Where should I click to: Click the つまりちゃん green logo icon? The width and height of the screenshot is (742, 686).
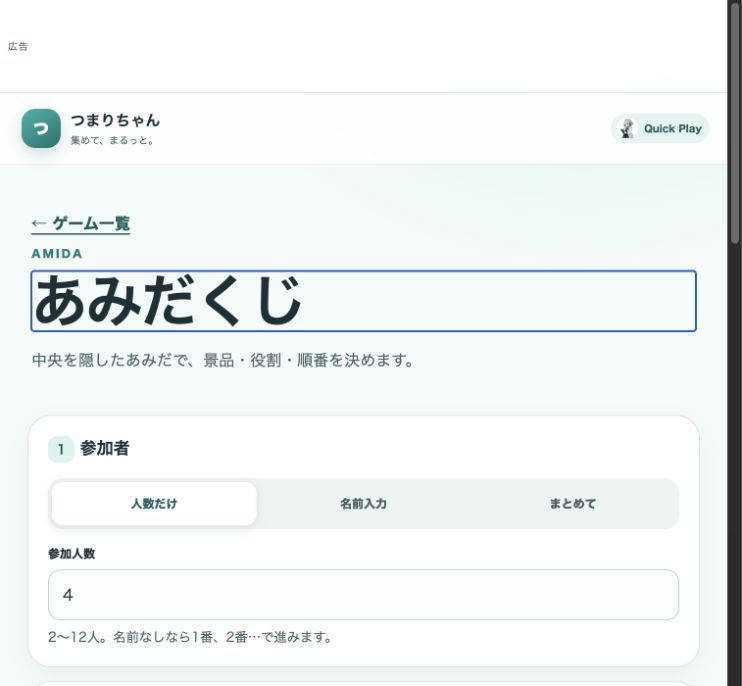(x=41, y=129)
